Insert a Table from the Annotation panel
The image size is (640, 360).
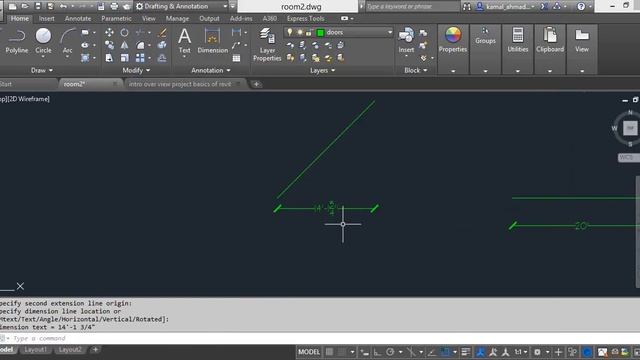(236, 58)
